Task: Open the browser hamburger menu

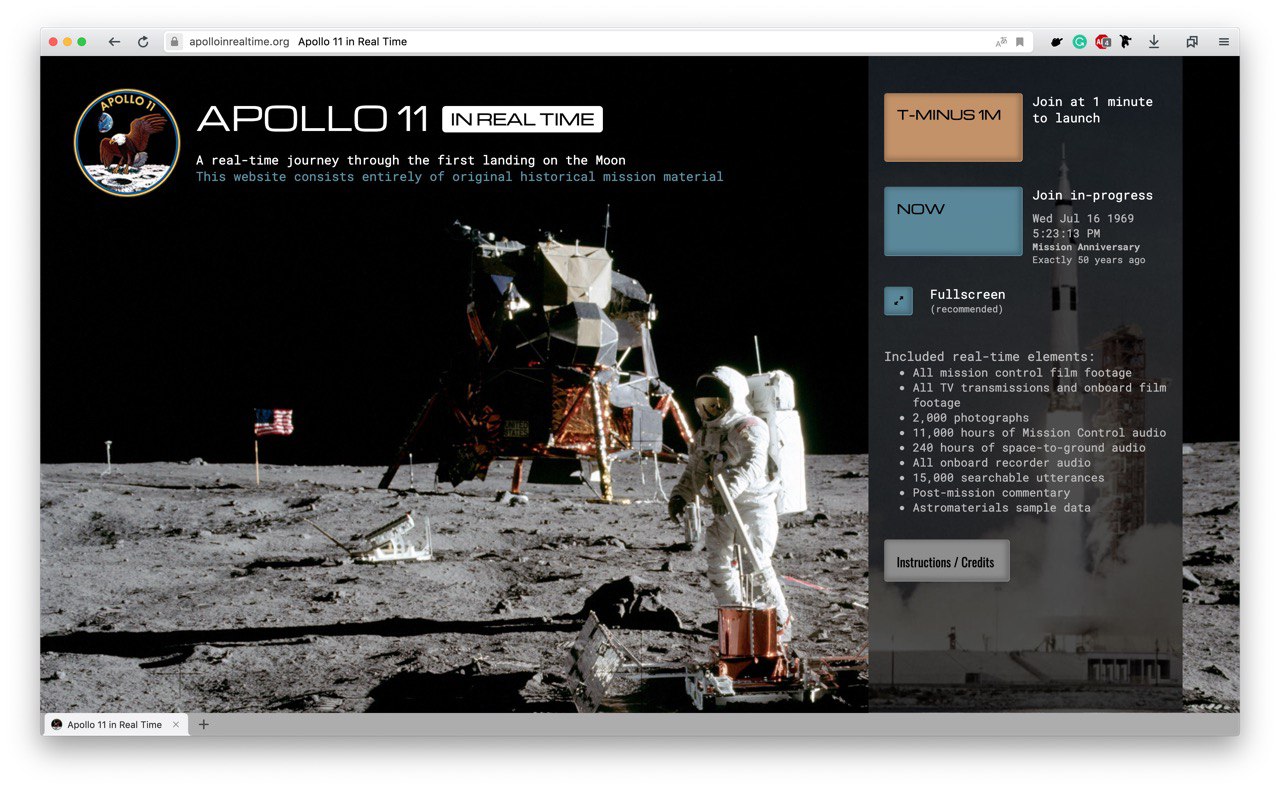Action: click(1224, 42)
